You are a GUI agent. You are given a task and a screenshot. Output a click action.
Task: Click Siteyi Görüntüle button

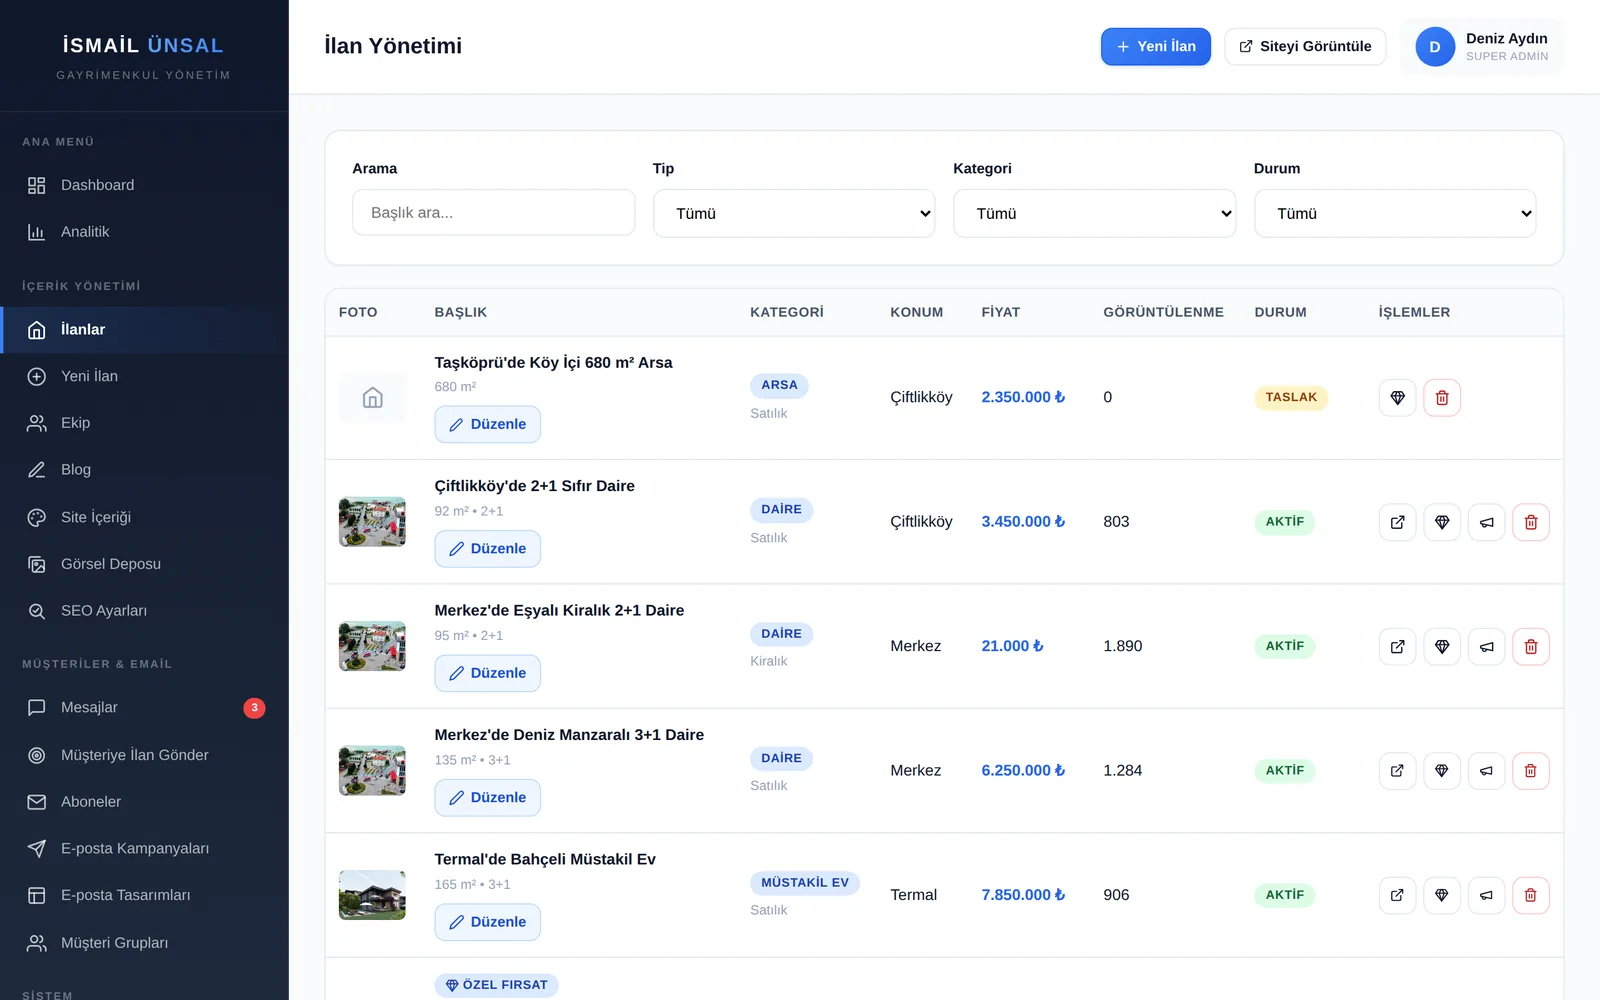(x=1305, y=47)
